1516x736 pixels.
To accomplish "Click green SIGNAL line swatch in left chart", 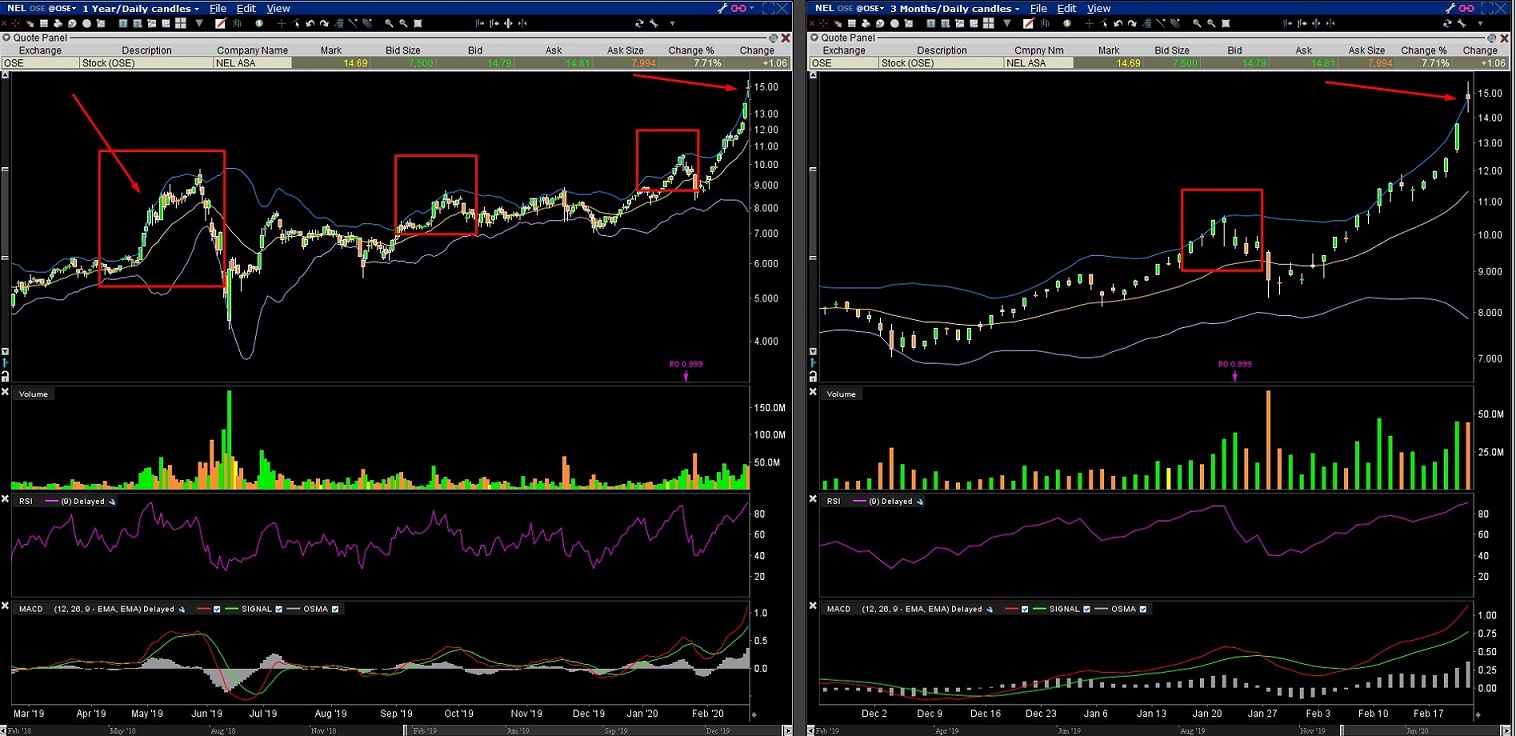I will point(232,608).
